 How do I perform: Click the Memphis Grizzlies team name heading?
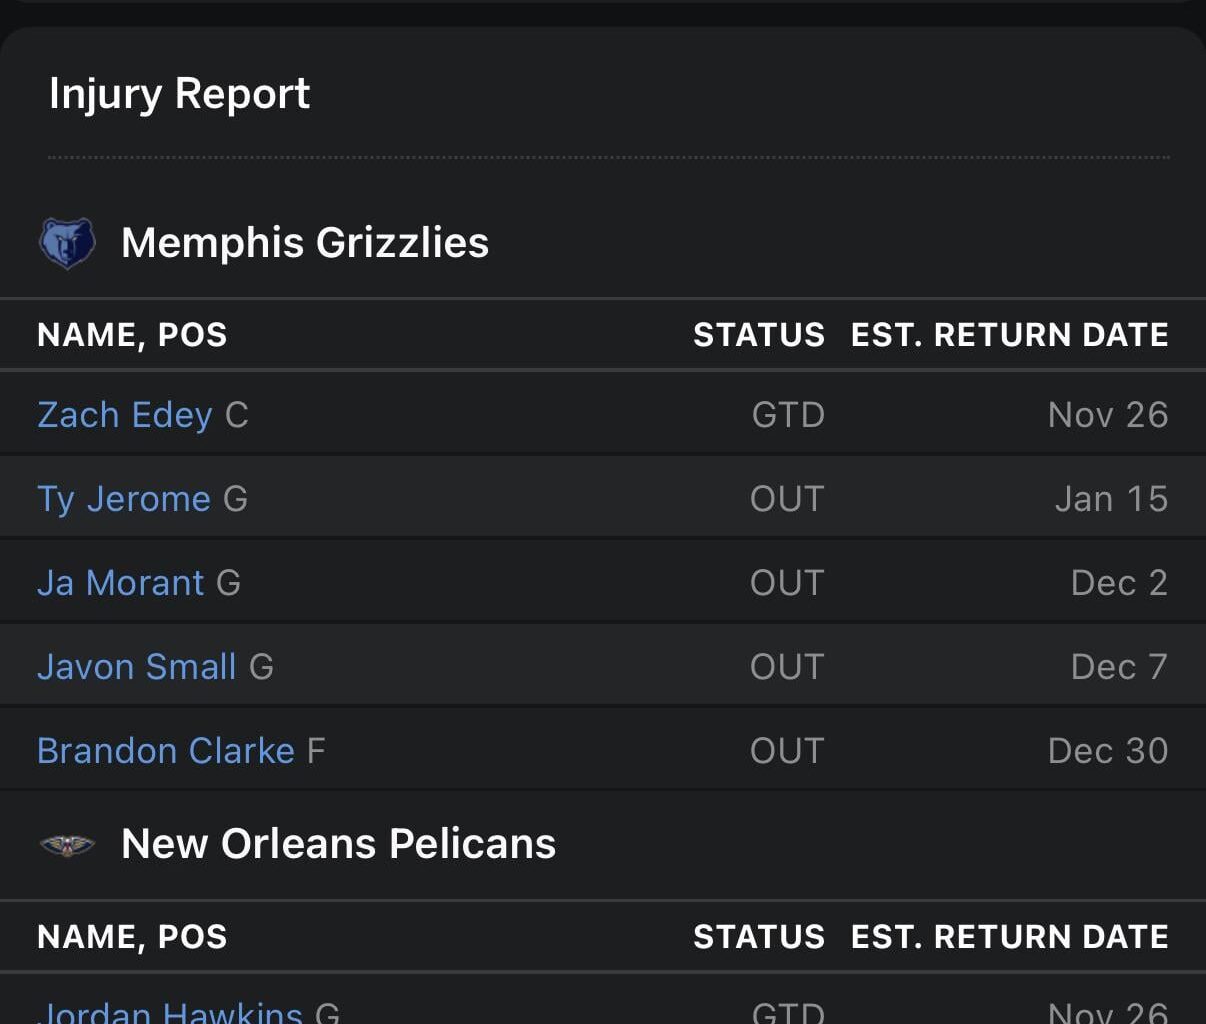point(304,242)
